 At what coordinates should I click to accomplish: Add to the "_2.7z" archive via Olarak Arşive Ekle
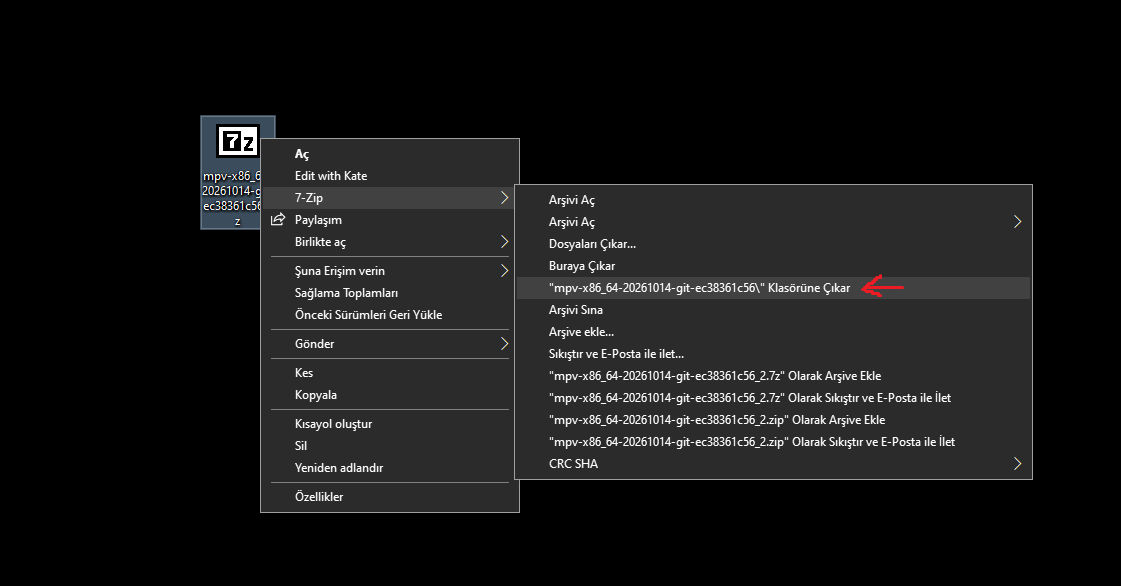pos(774,376)
